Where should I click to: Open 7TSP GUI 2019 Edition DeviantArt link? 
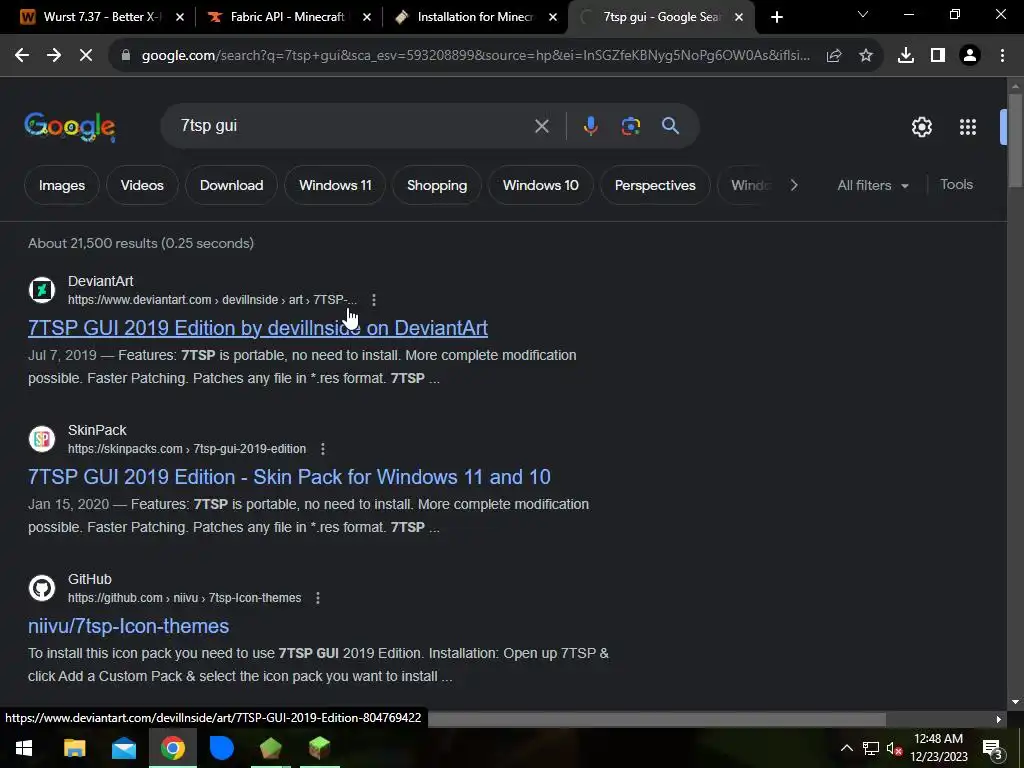258,328
